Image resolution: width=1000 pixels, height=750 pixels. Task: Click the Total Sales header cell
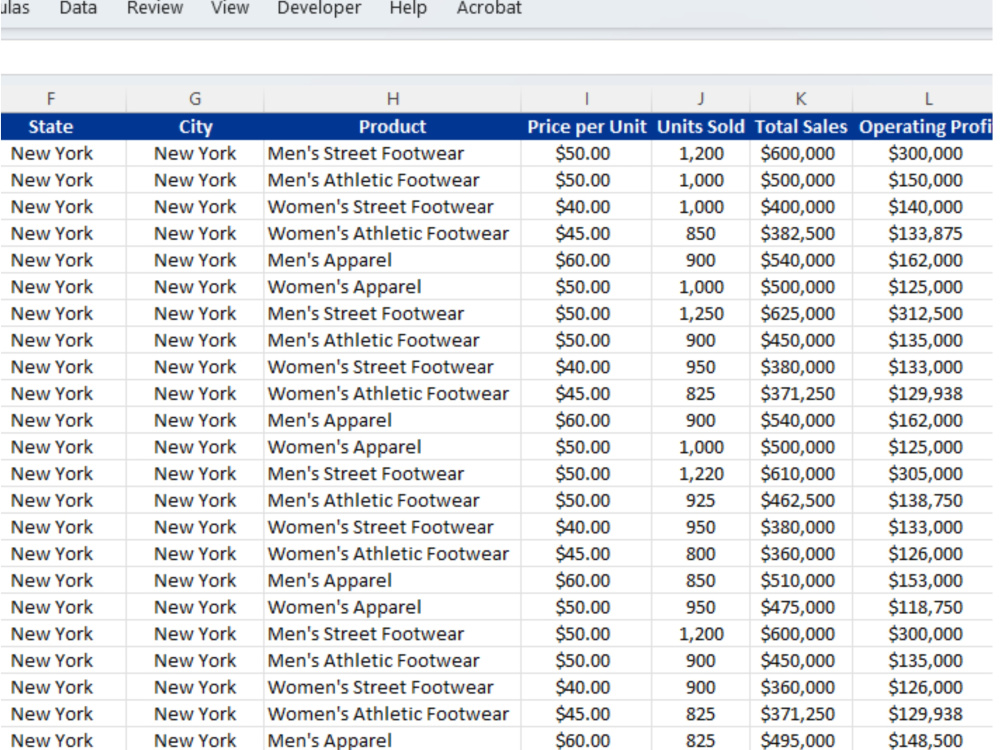(801, 127)
